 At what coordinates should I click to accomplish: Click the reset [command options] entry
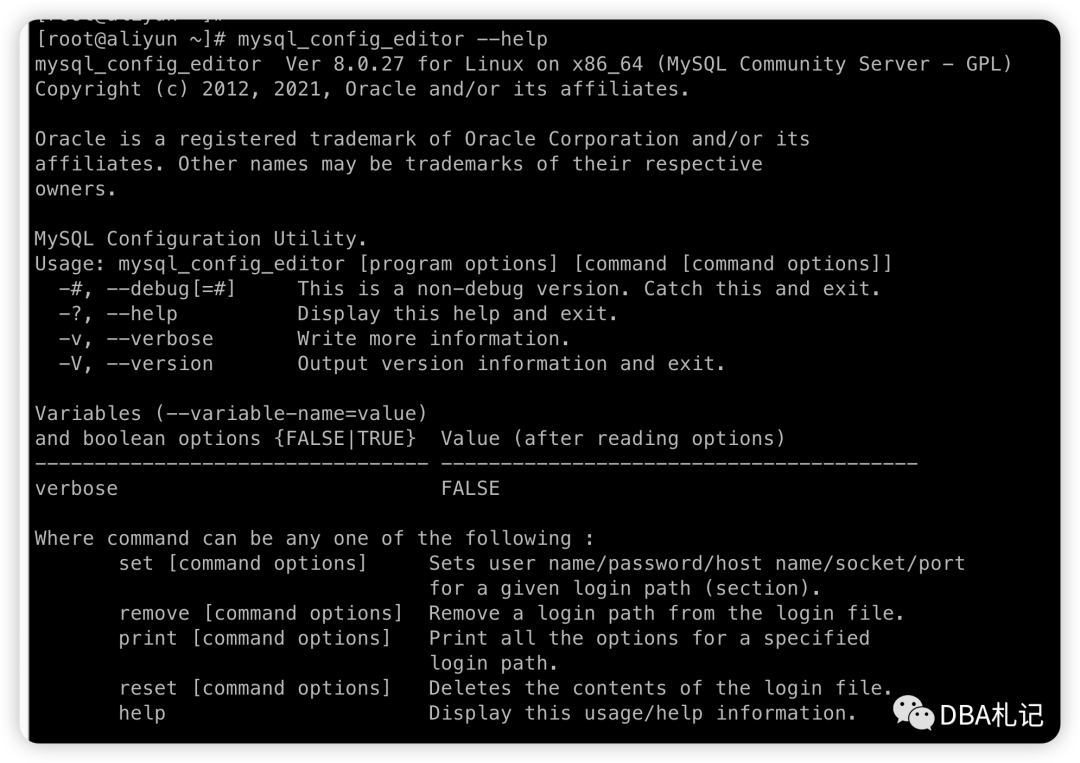[254, 688]
